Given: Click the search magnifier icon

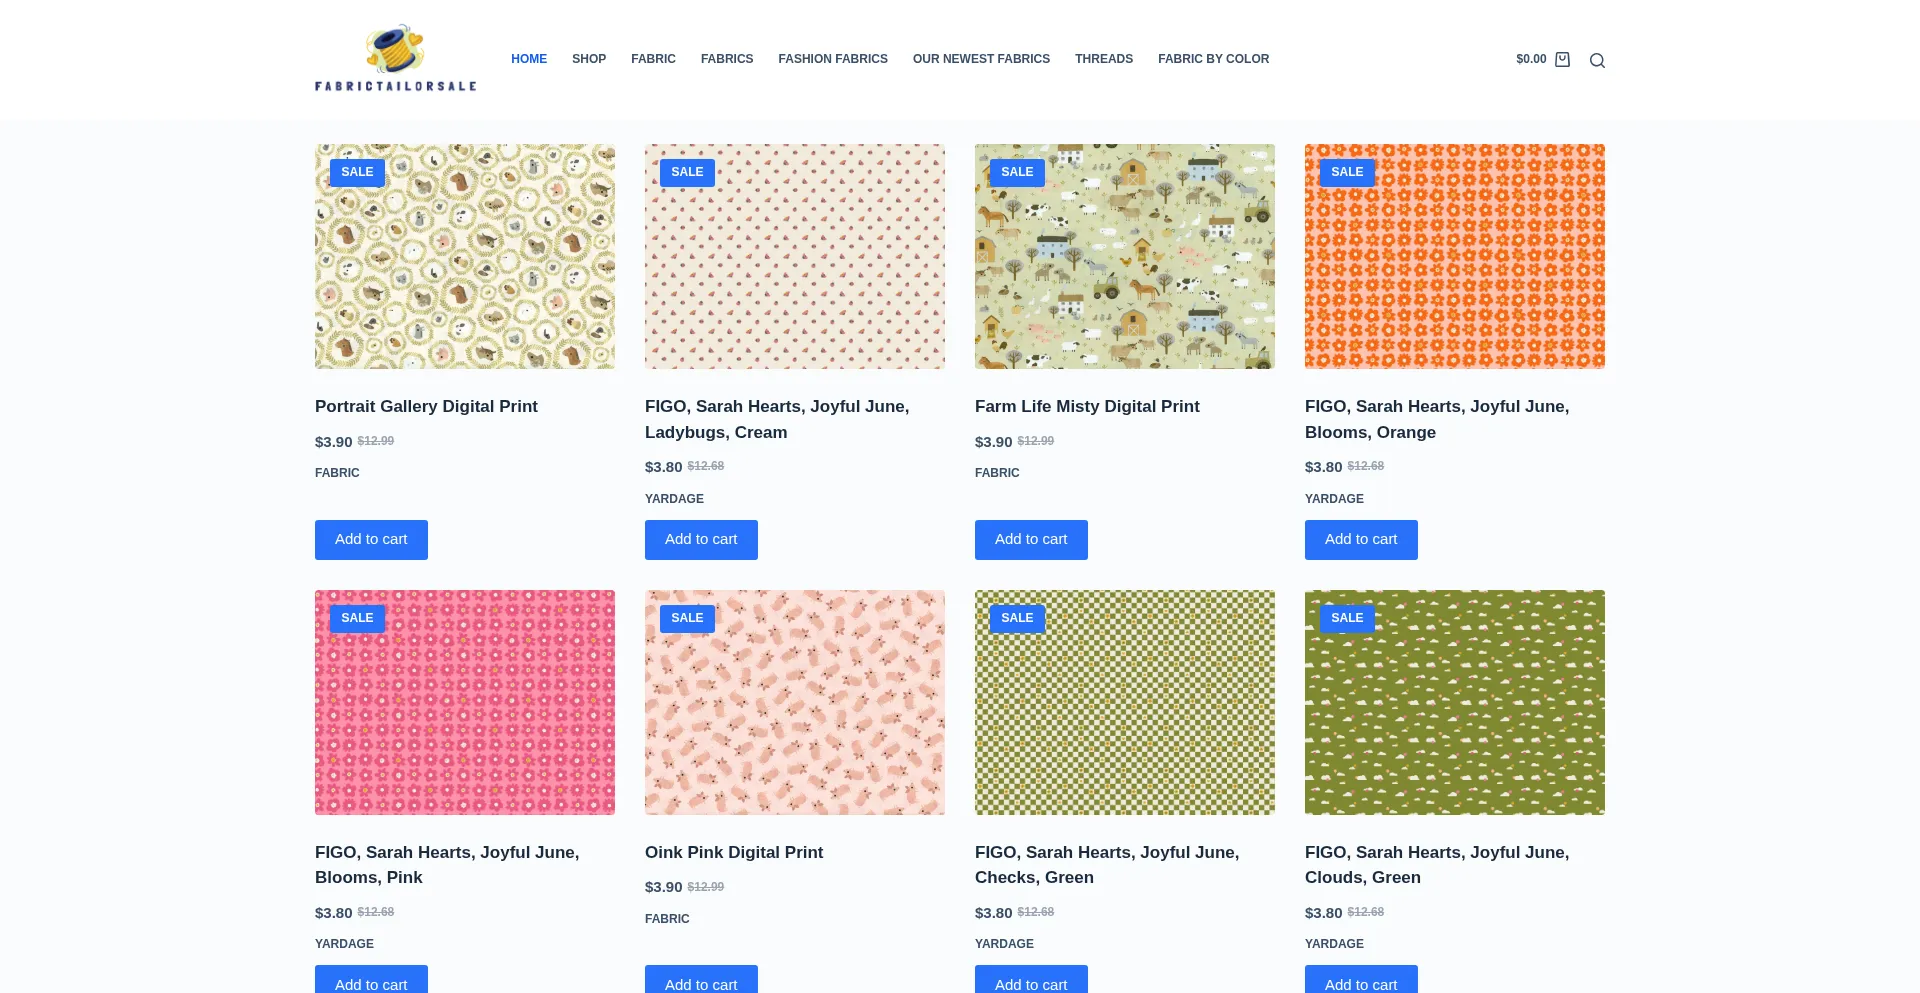Looking at the screenshot, I should 1597,60.
